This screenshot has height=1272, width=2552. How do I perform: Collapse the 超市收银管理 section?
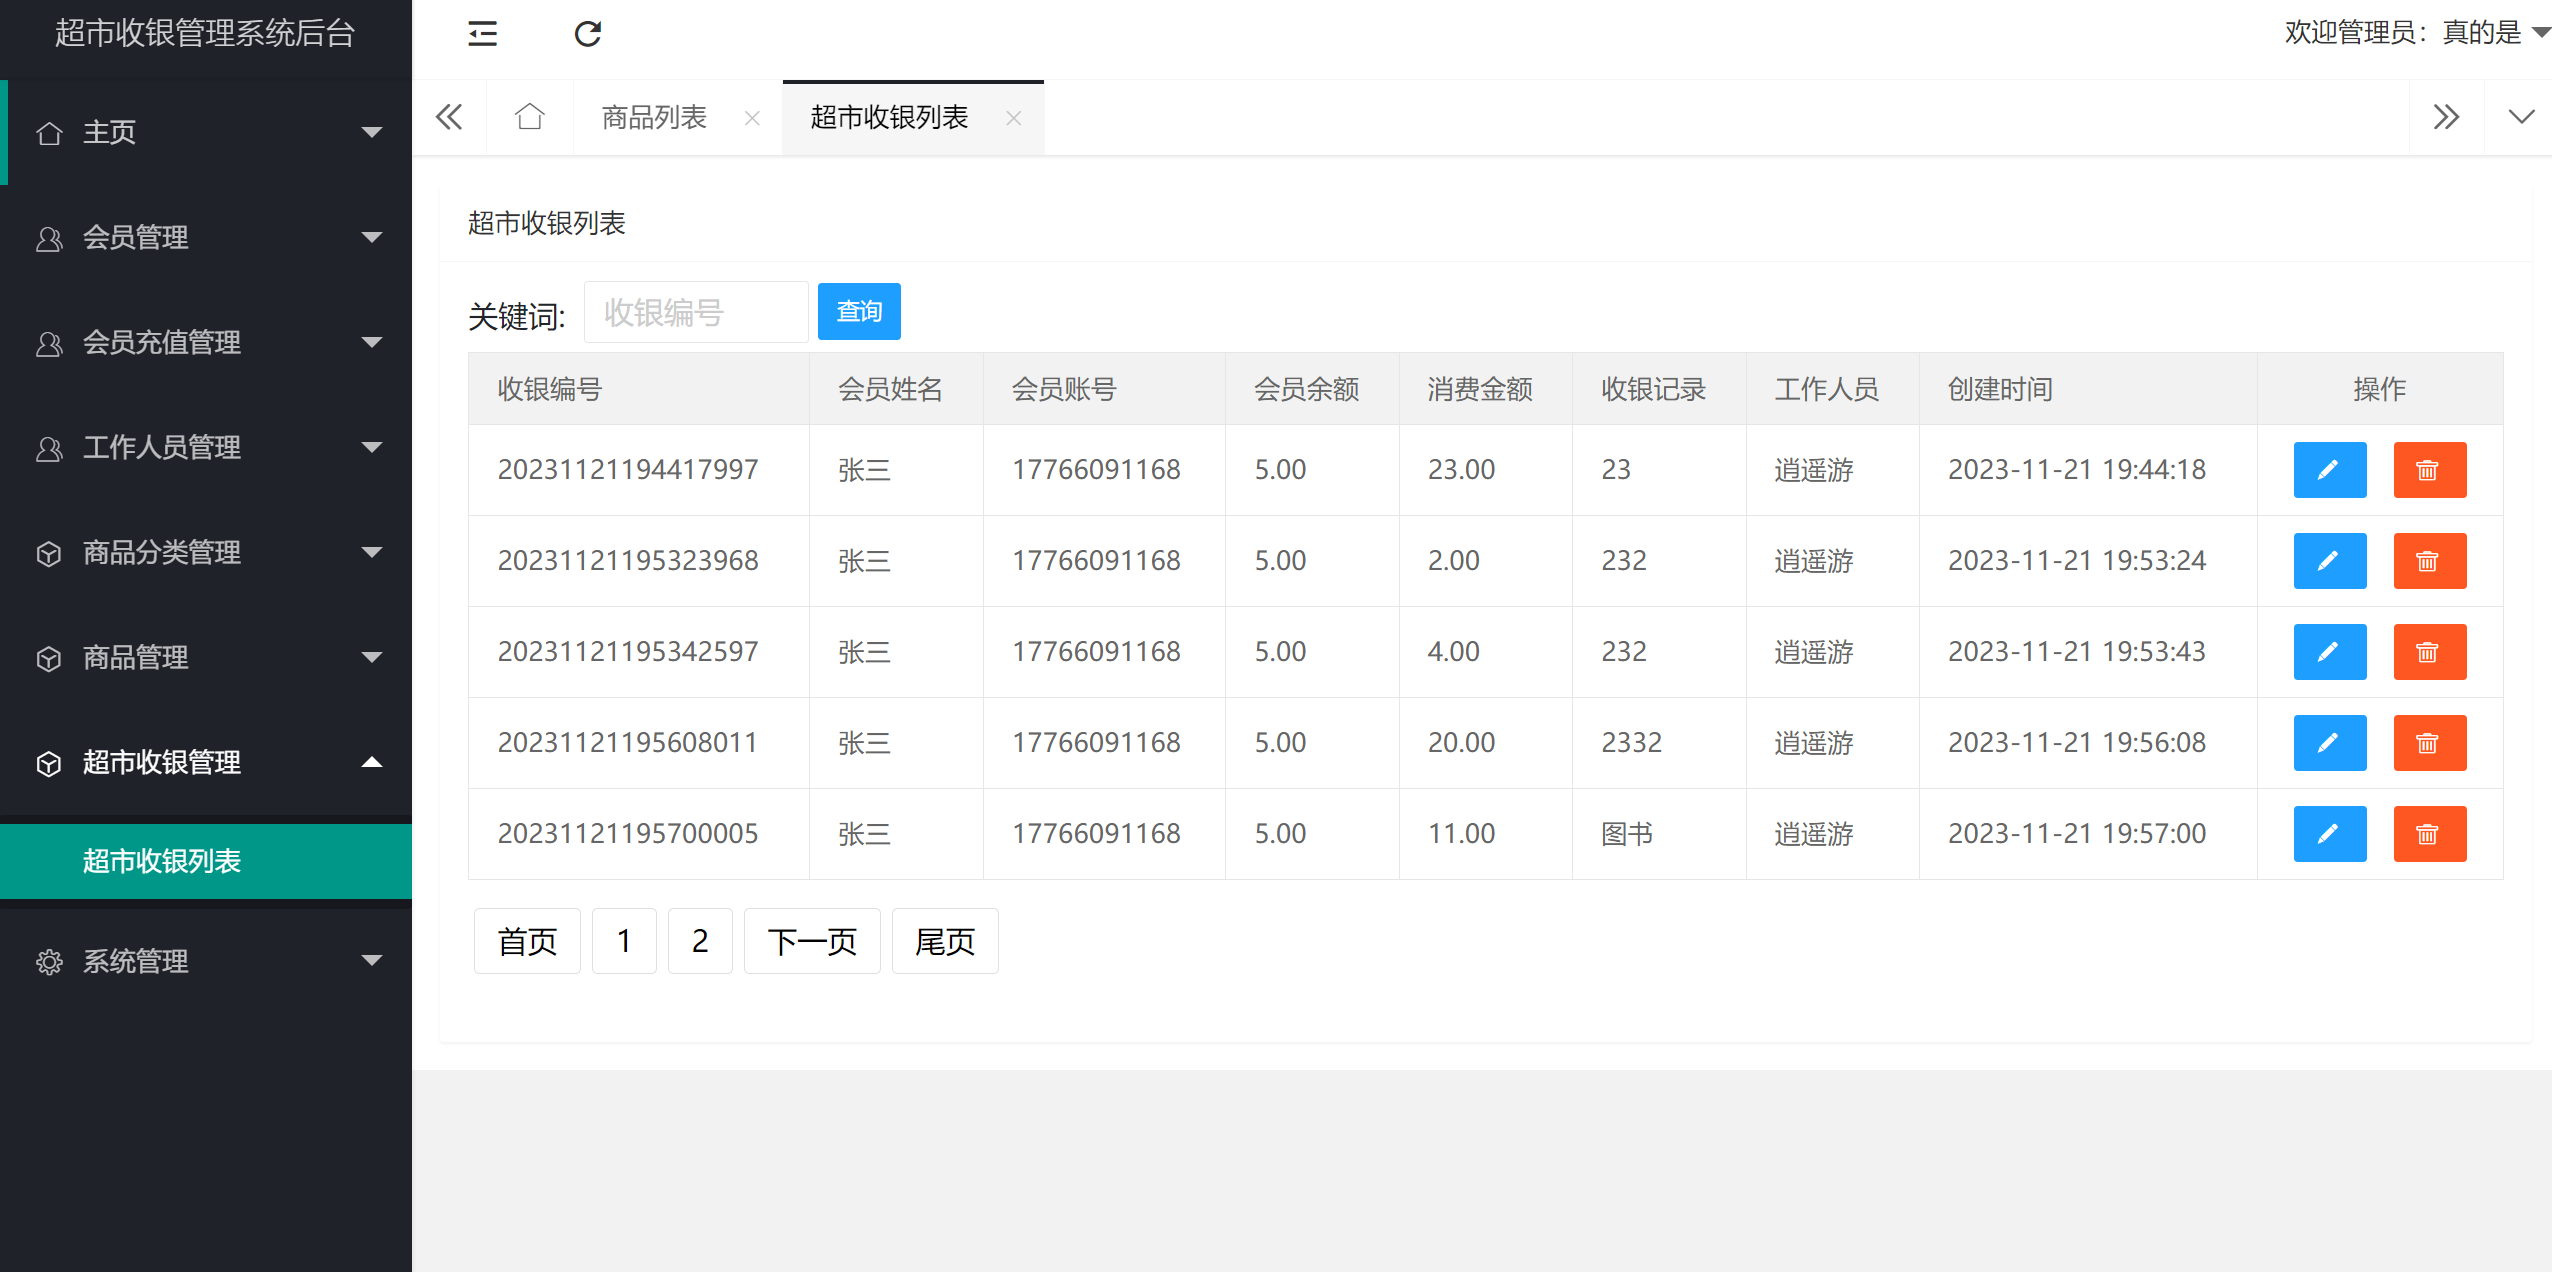click(x=372, y=762)
